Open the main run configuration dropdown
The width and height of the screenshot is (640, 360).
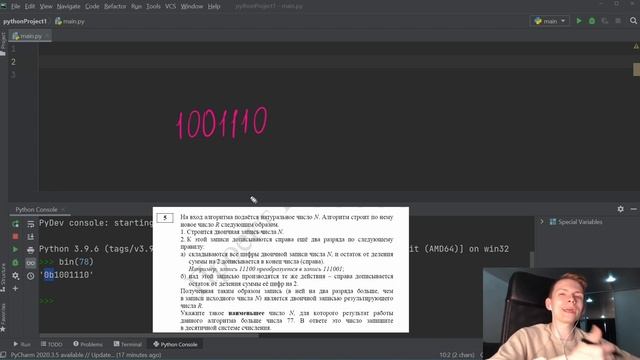pyautogui.click(x=550, y=21)
